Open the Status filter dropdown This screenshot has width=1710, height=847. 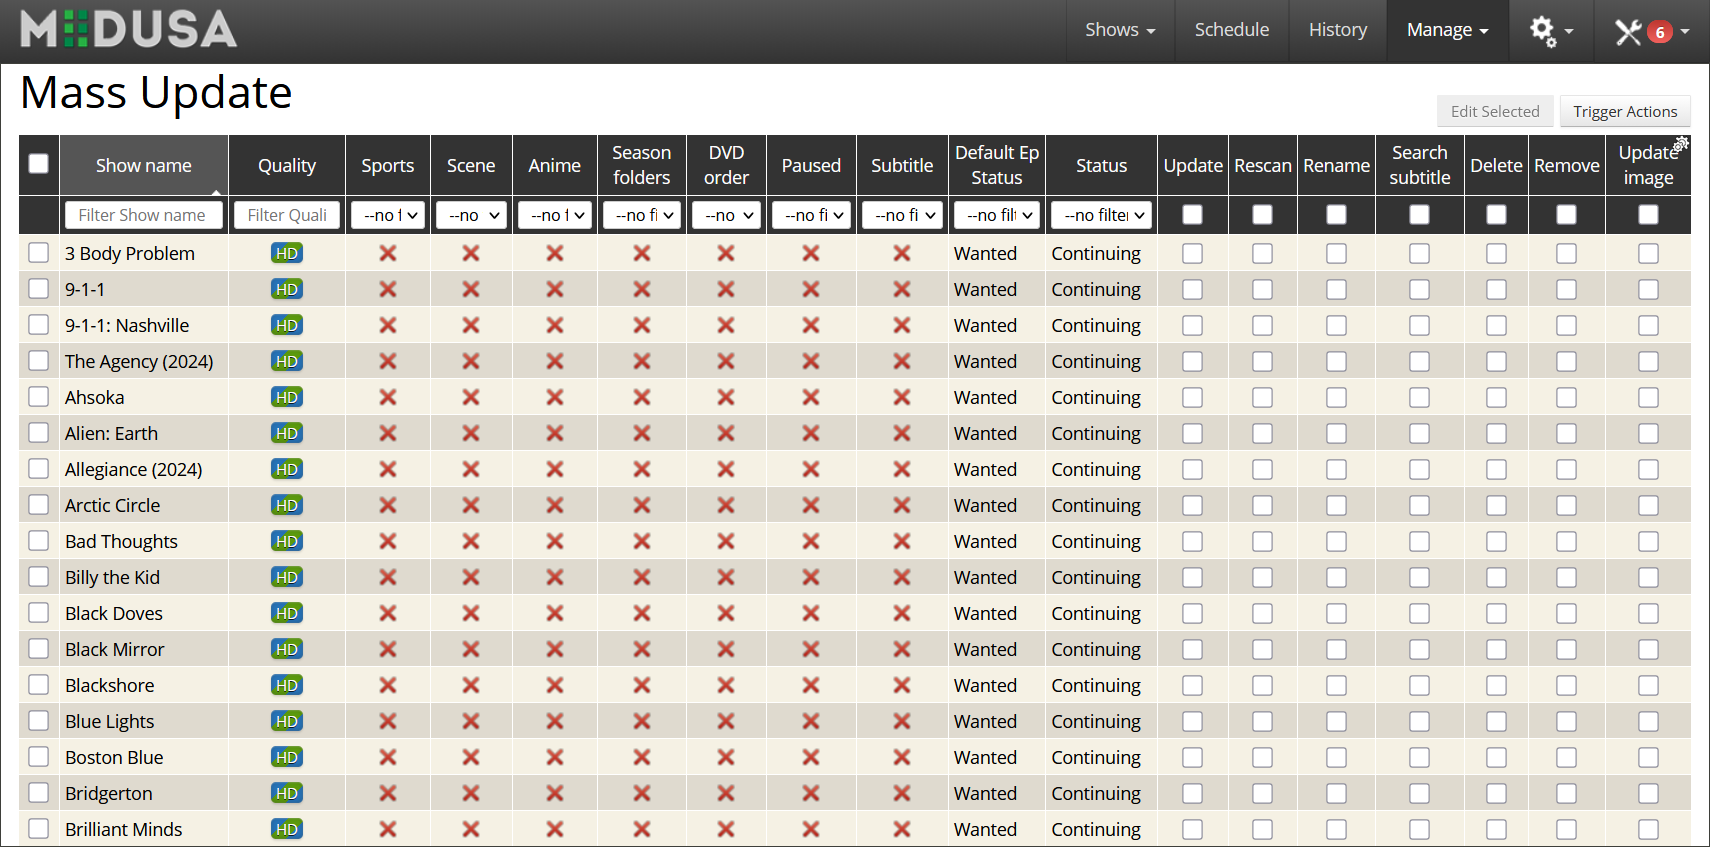pyautogui.click(x=1102, y=215)
